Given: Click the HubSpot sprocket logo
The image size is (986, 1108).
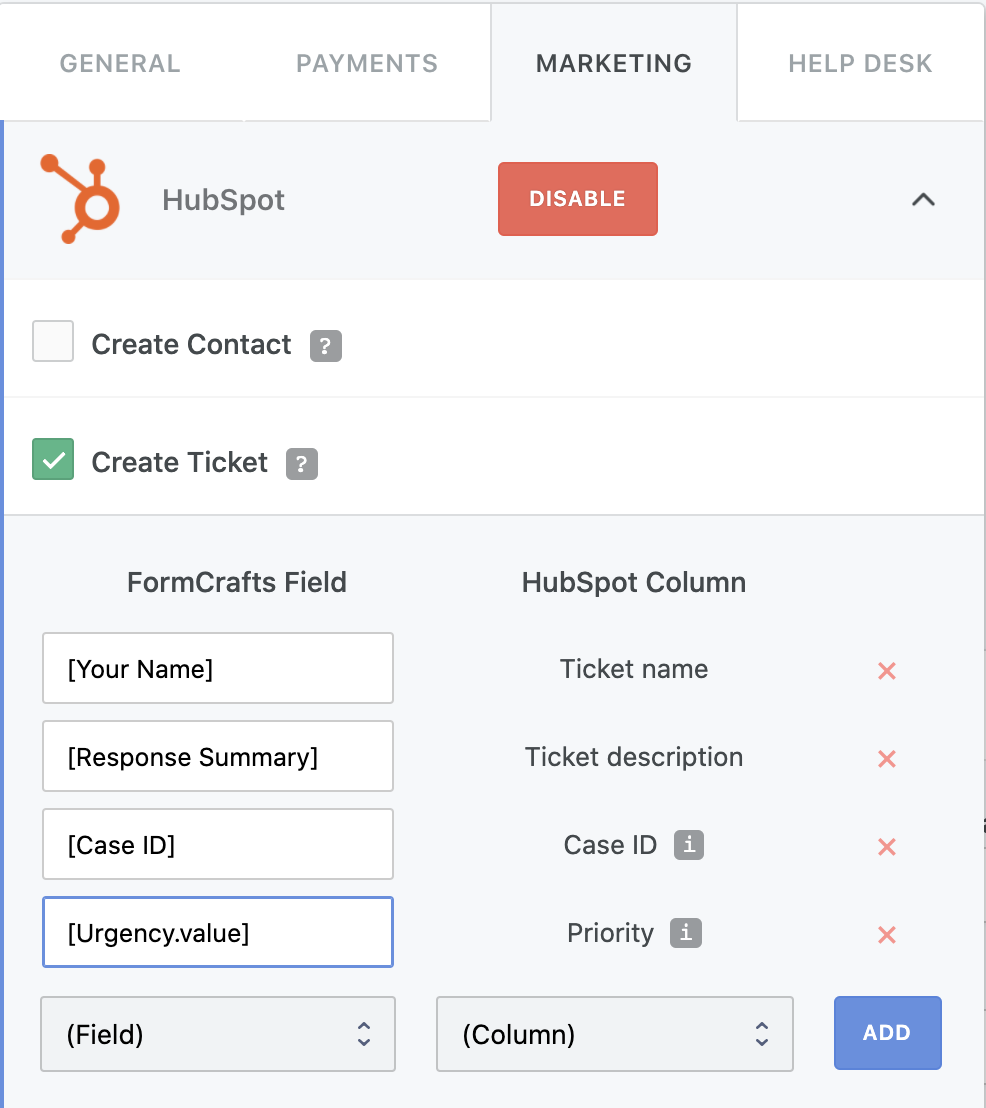Looking at the screenshot, I should (x=80, y=199).
